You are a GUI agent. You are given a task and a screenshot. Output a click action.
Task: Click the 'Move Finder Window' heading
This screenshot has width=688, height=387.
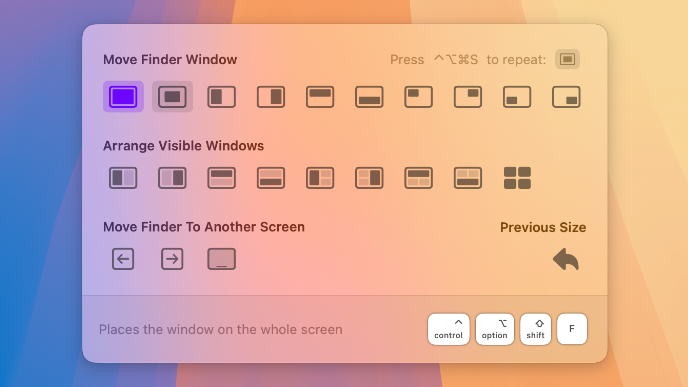tap(170, 60)
